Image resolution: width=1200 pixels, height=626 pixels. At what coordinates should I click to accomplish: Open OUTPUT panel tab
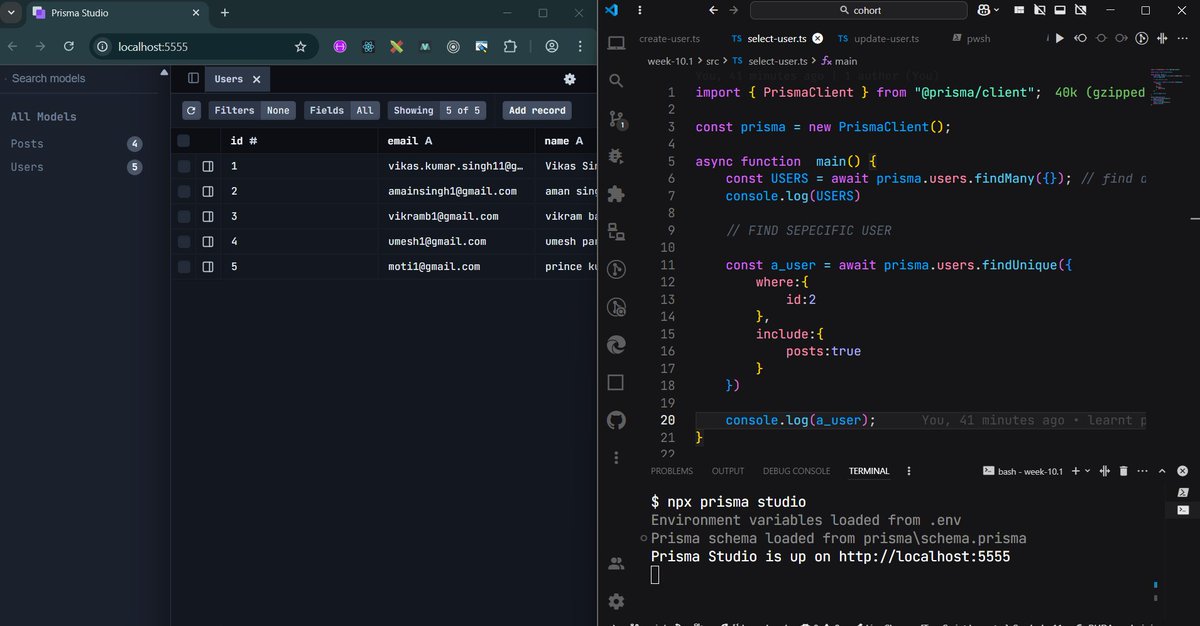click(728, 471)
